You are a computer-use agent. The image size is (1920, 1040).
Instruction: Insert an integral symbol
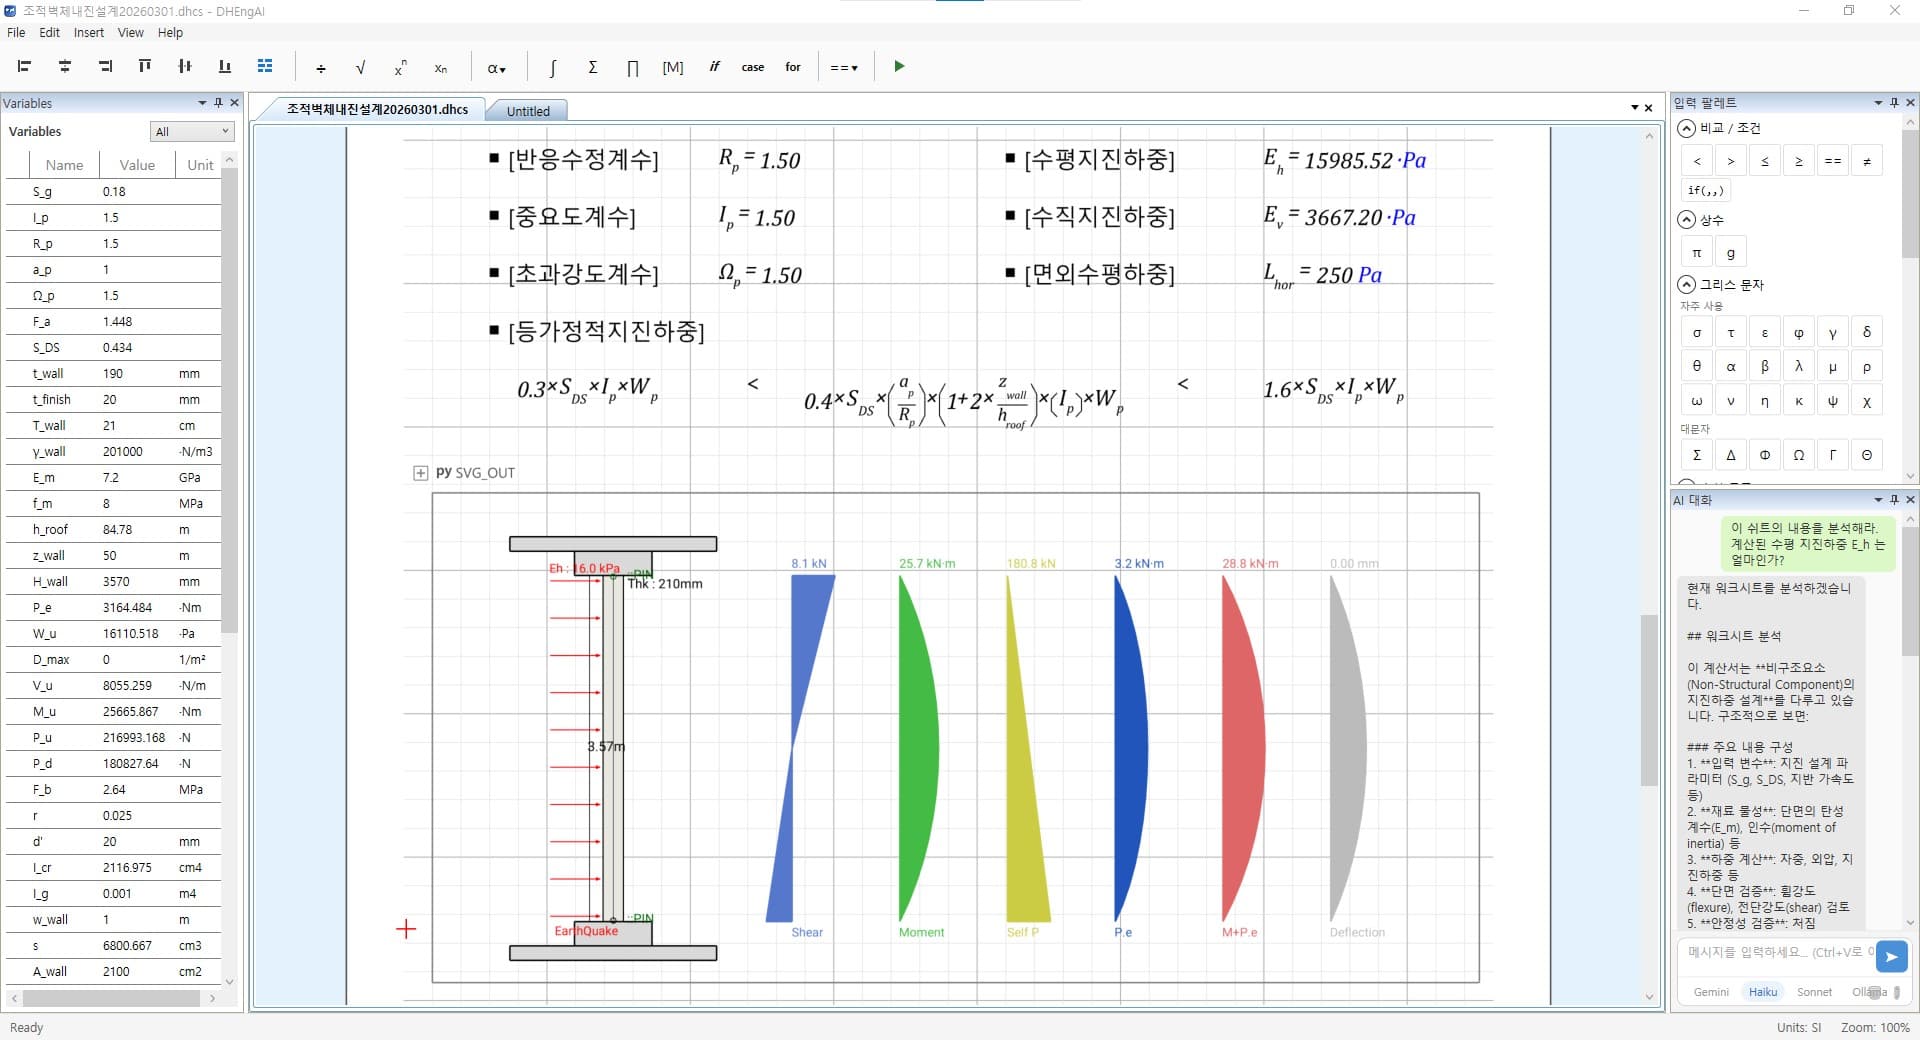click(552, 68)
